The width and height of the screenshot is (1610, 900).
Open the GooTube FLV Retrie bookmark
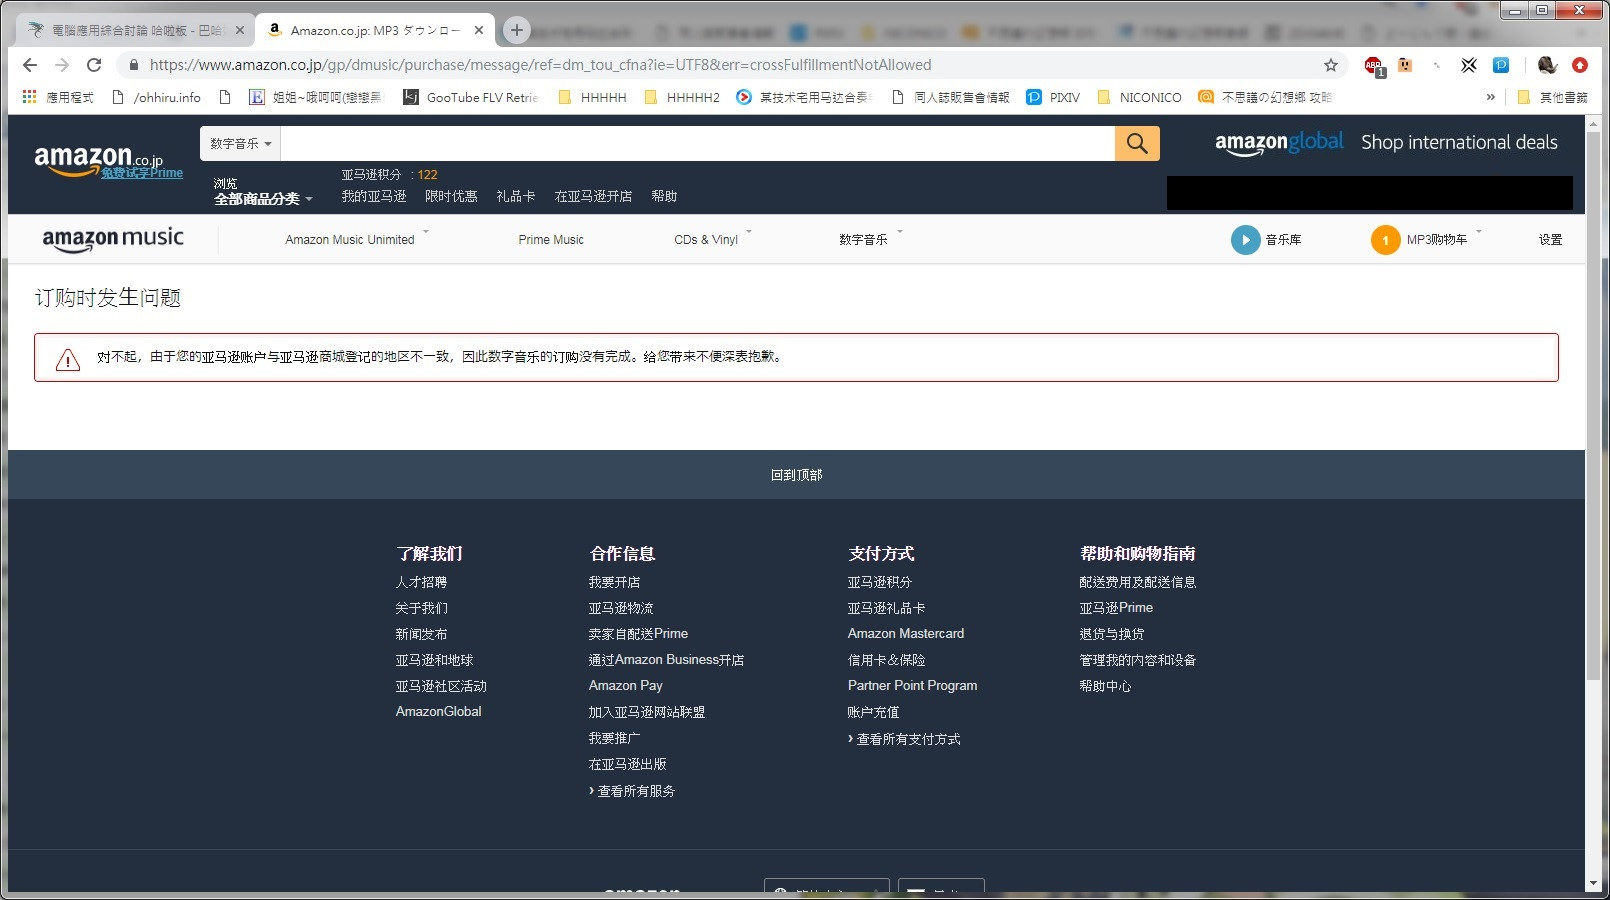470,97
